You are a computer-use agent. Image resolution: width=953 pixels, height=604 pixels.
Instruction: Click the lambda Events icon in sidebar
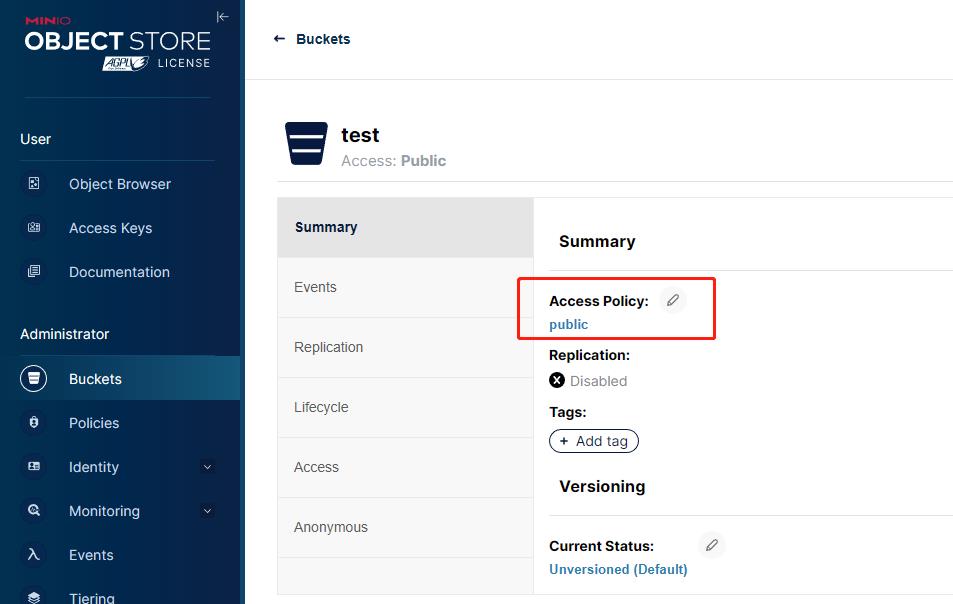point(34,554)
